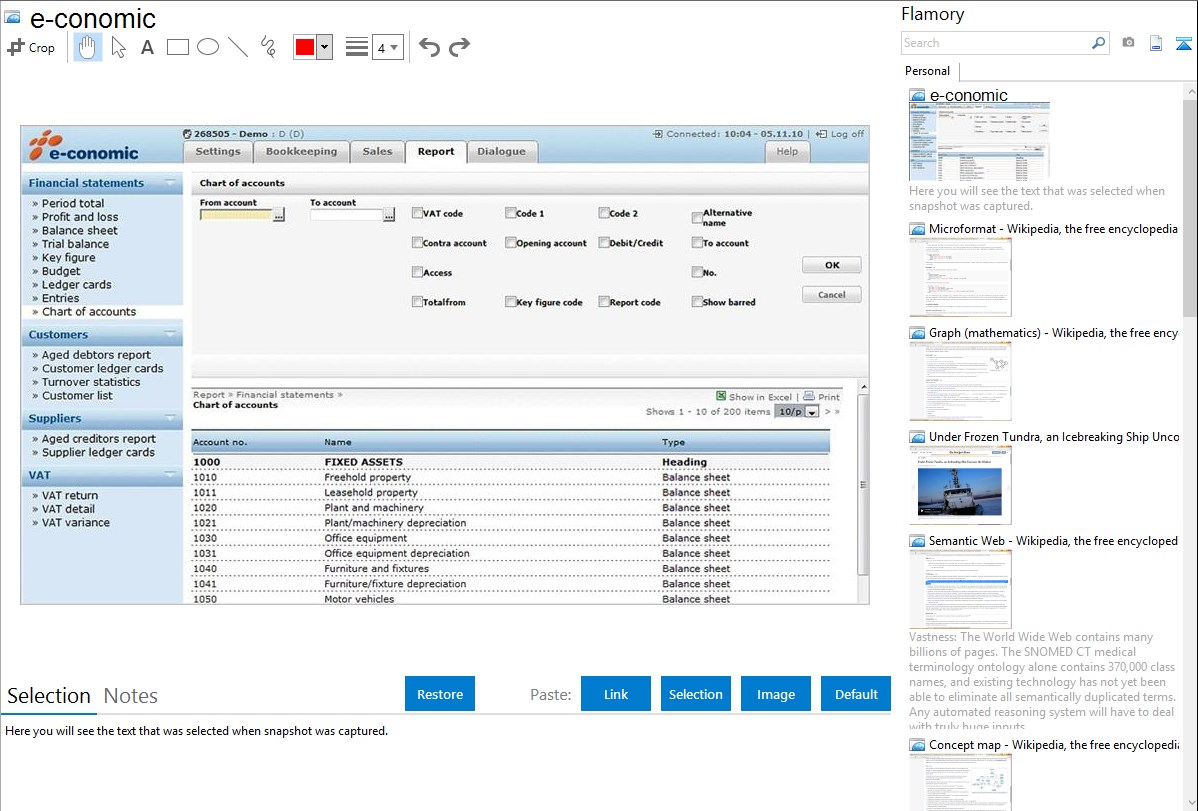Click the From account input field

click(236, 215)
